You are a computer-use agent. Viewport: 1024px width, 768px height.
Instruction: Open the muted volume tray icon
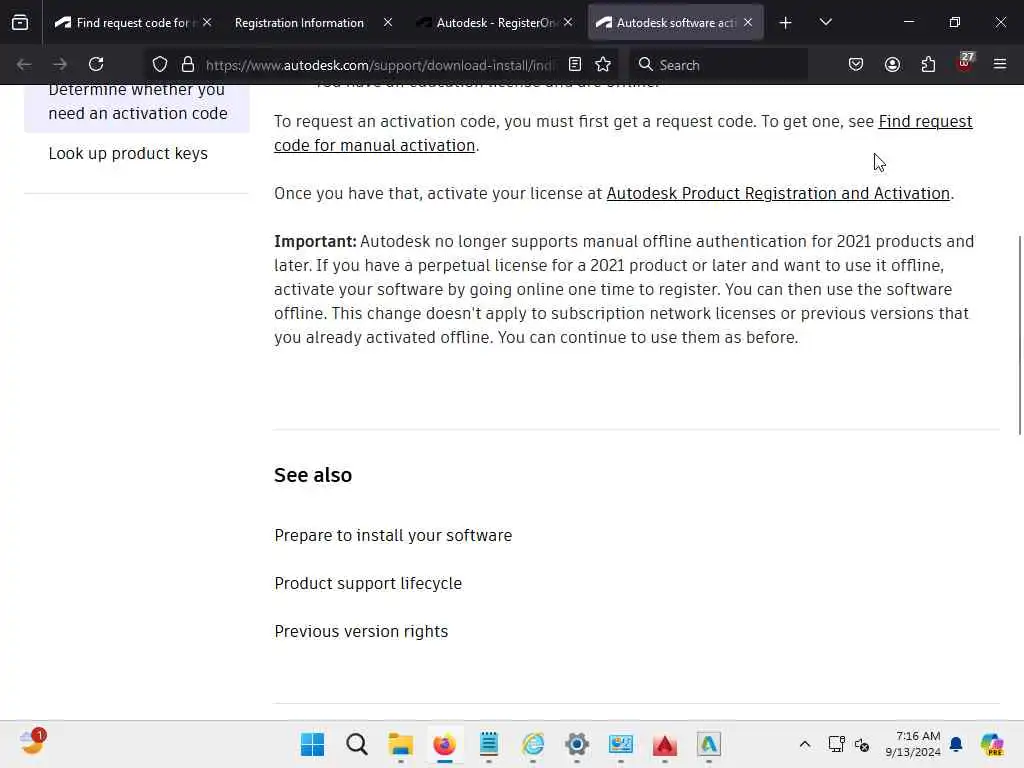coord(862,744)
